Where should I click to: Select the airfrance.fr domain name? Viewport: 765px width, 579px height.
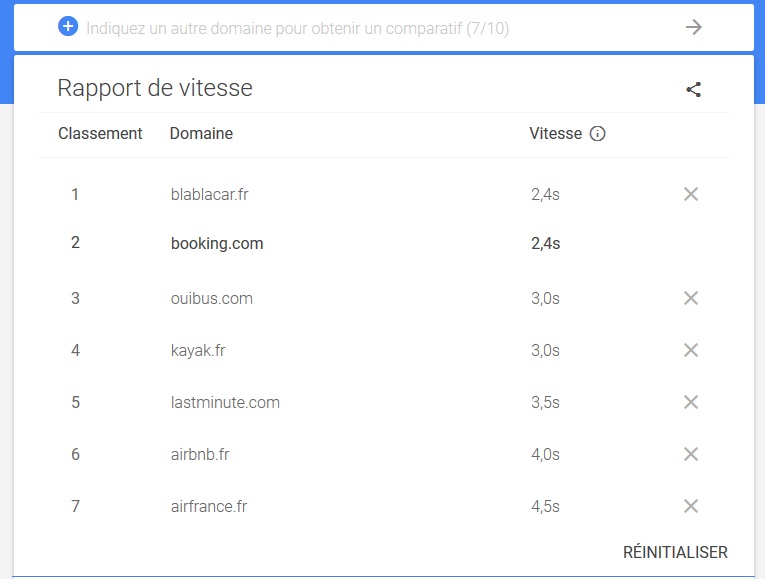[x=209, y=506]
